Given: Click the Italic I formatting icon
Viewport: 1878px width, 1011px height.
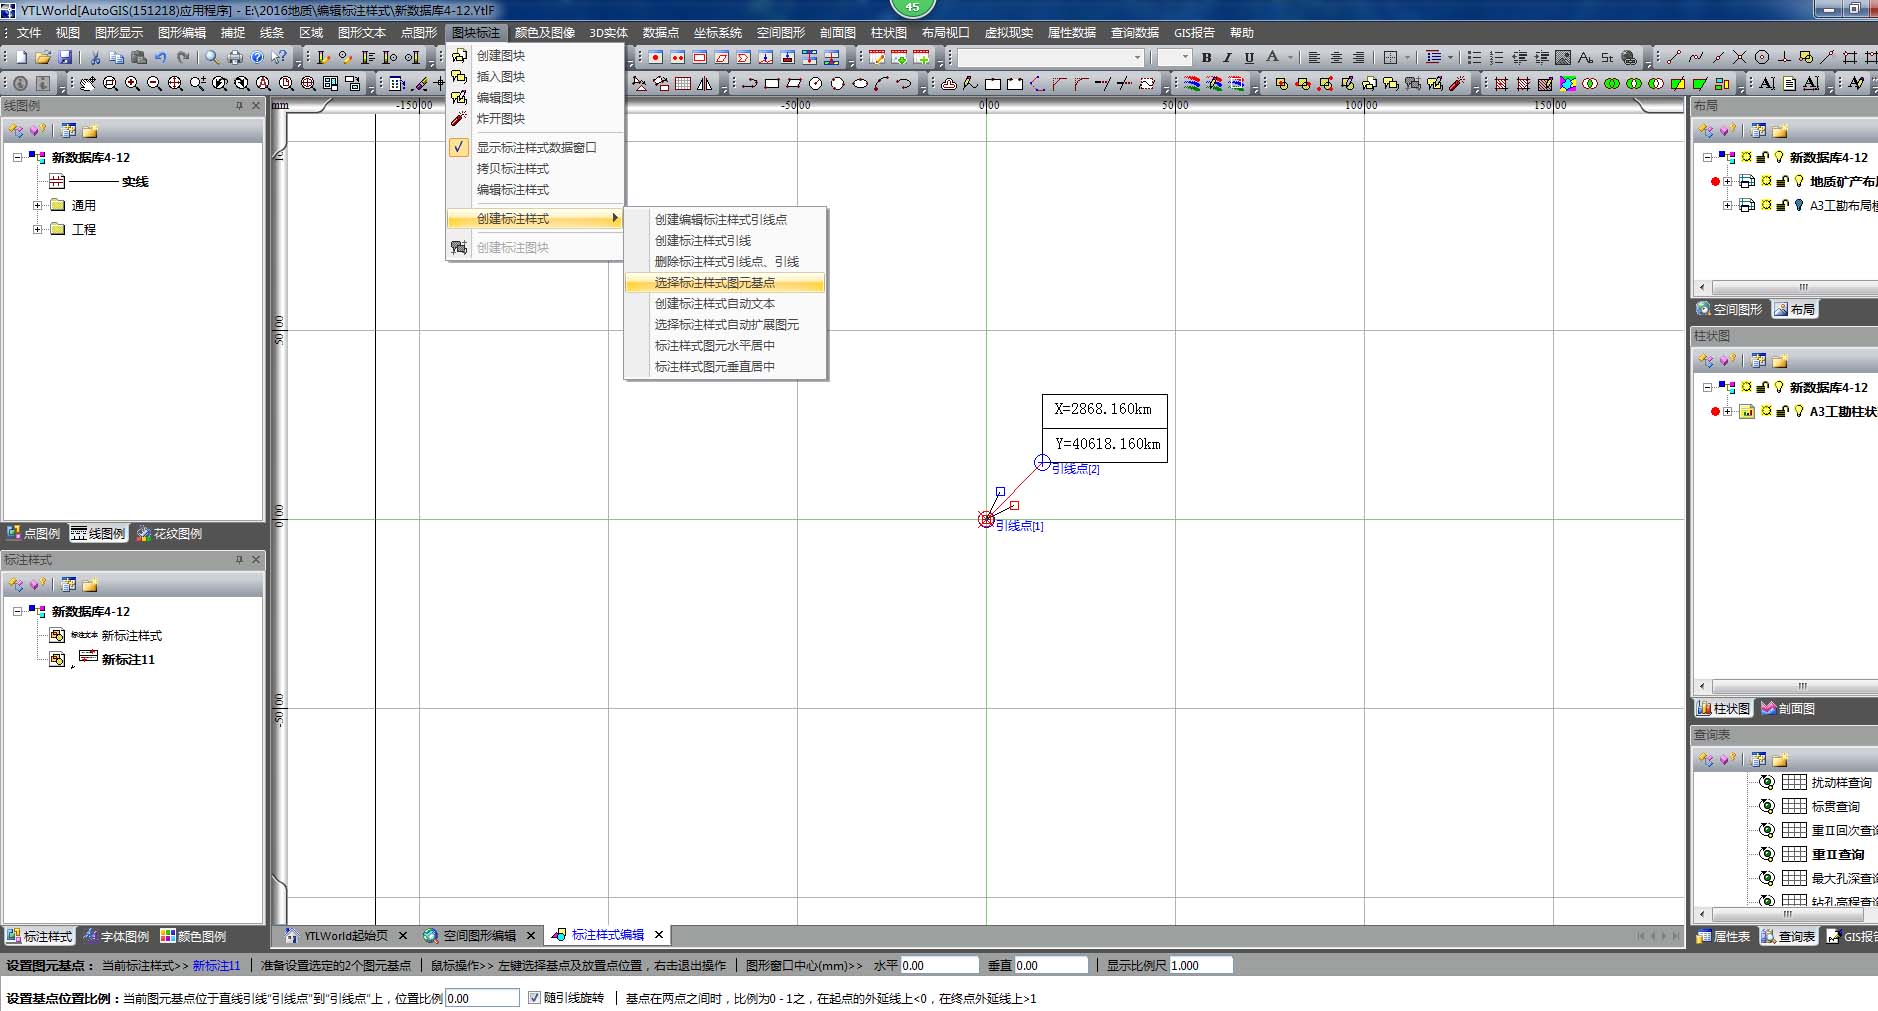Looking at the screenshot, I should [1227, 58].
